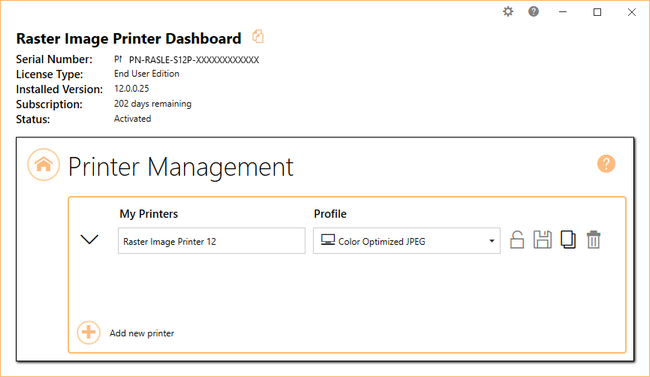The height and width of the screenshot is (377, 650).
Task: Click the Raster Image Printer Dashboard title
Action: [x=129, y=39]
